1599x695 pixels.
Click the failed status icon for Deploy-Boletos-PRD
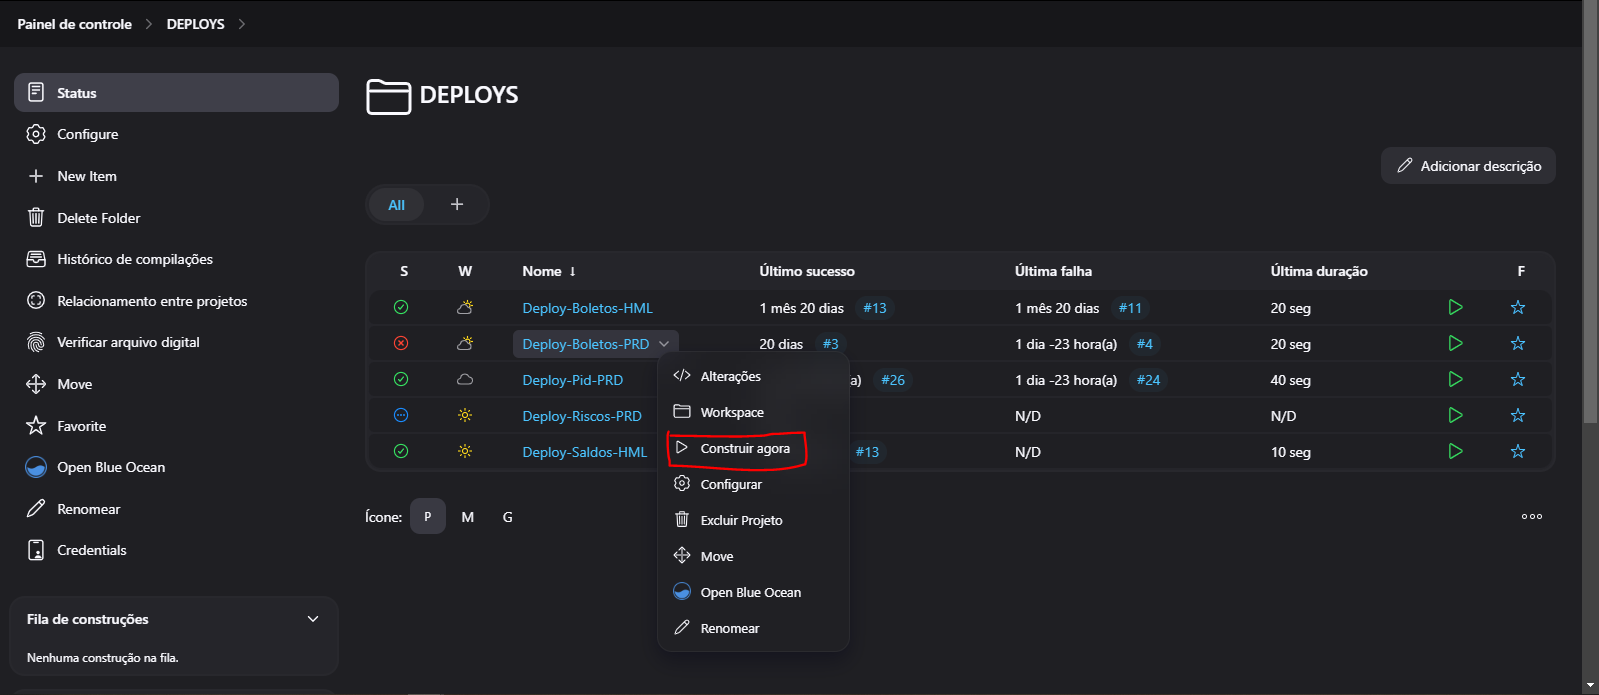(x=401, y=344)
